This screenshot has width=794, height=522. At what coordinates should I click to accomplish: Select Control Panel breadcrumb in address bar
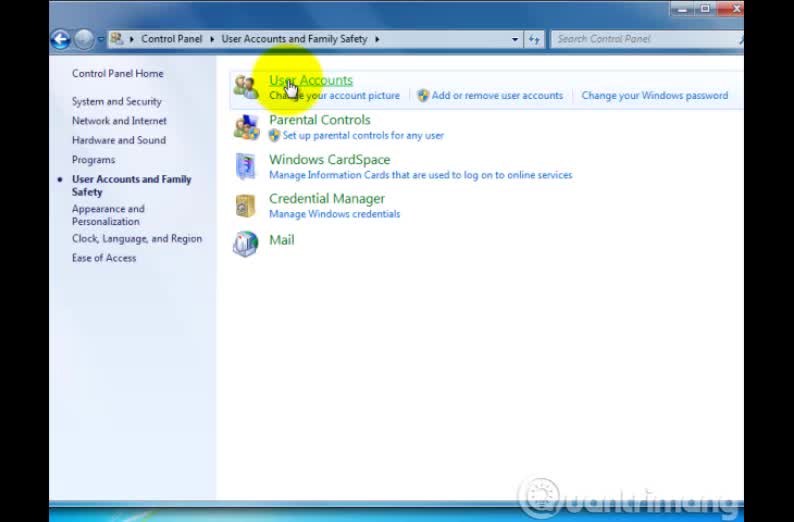click(172, 39)
